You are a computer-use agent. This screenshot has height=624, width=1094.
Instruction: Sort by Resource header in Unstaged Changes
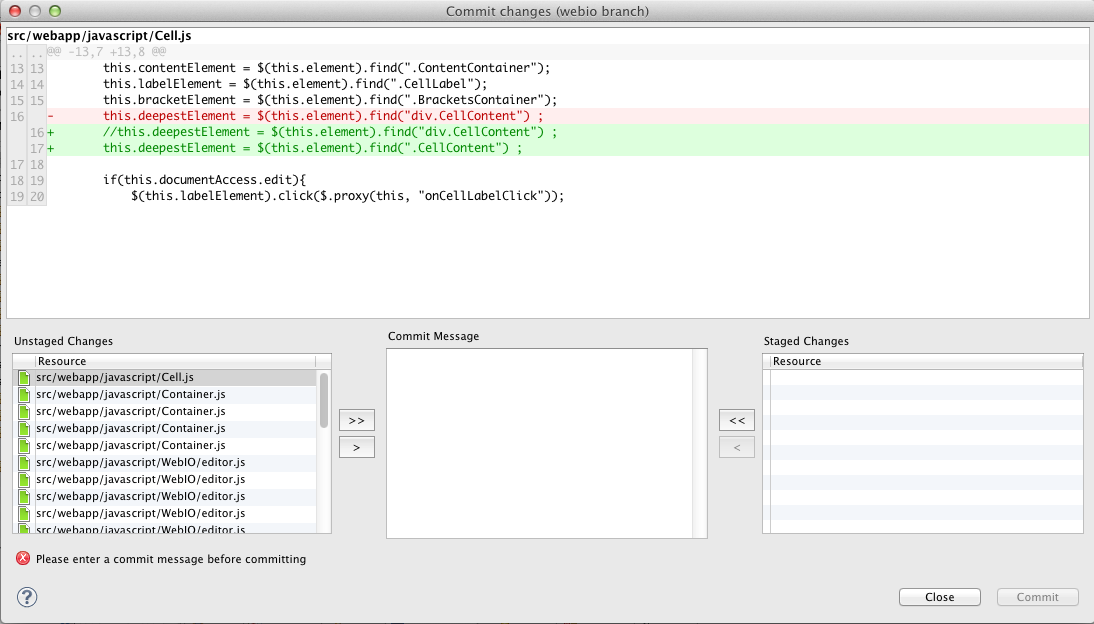(176, 361)
